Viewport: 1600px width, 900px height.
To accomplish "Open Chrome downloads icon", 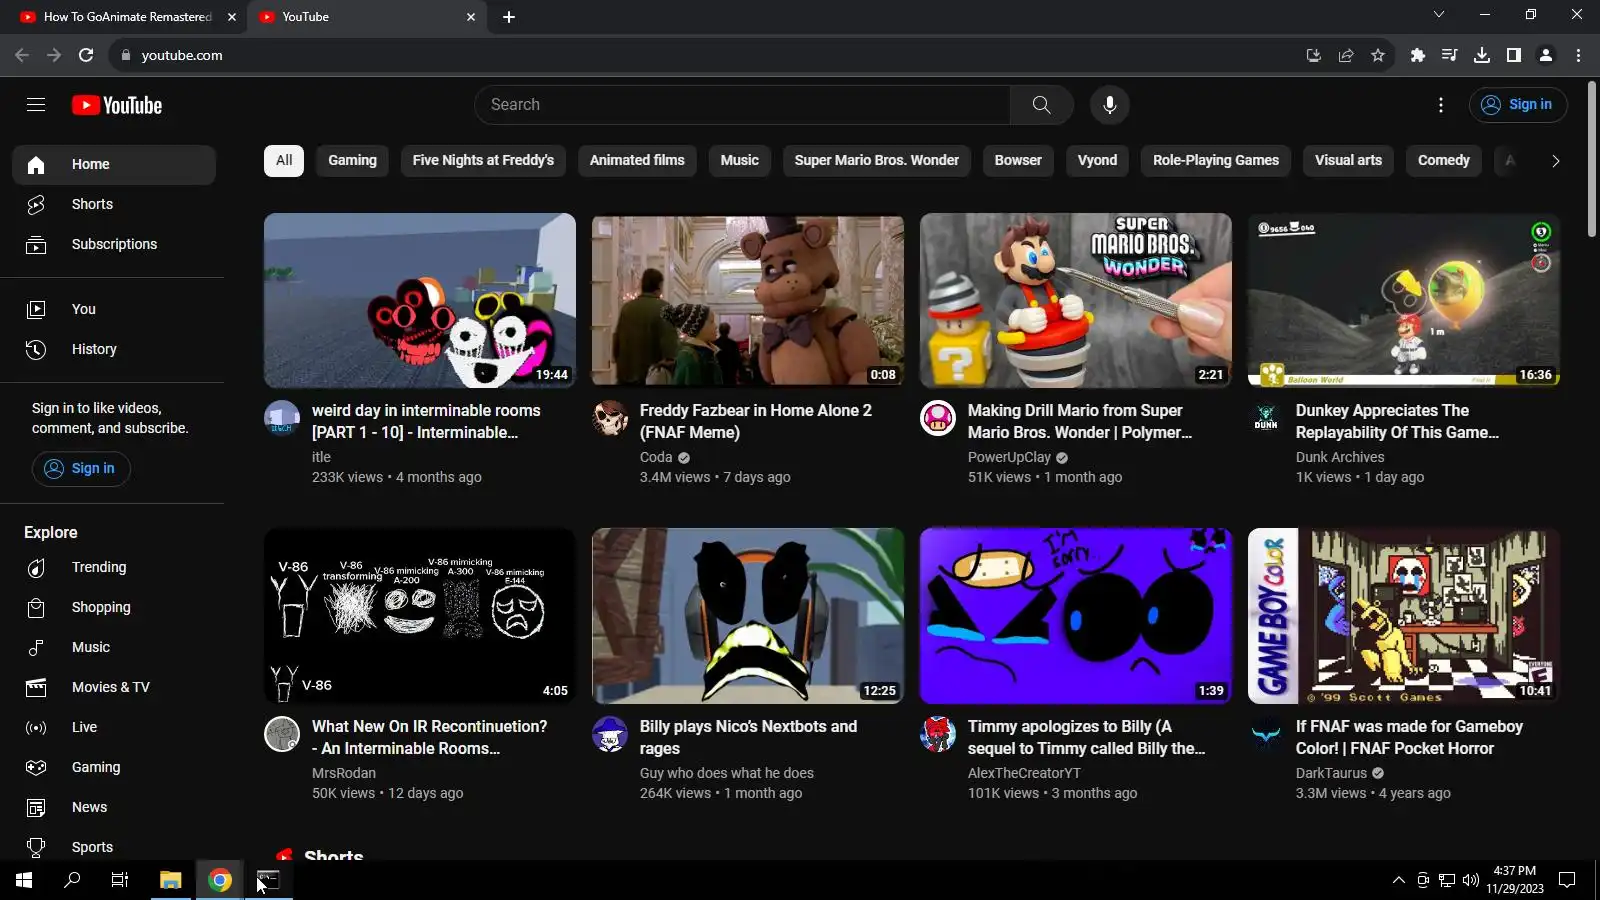I will (x=1482, y=55).
